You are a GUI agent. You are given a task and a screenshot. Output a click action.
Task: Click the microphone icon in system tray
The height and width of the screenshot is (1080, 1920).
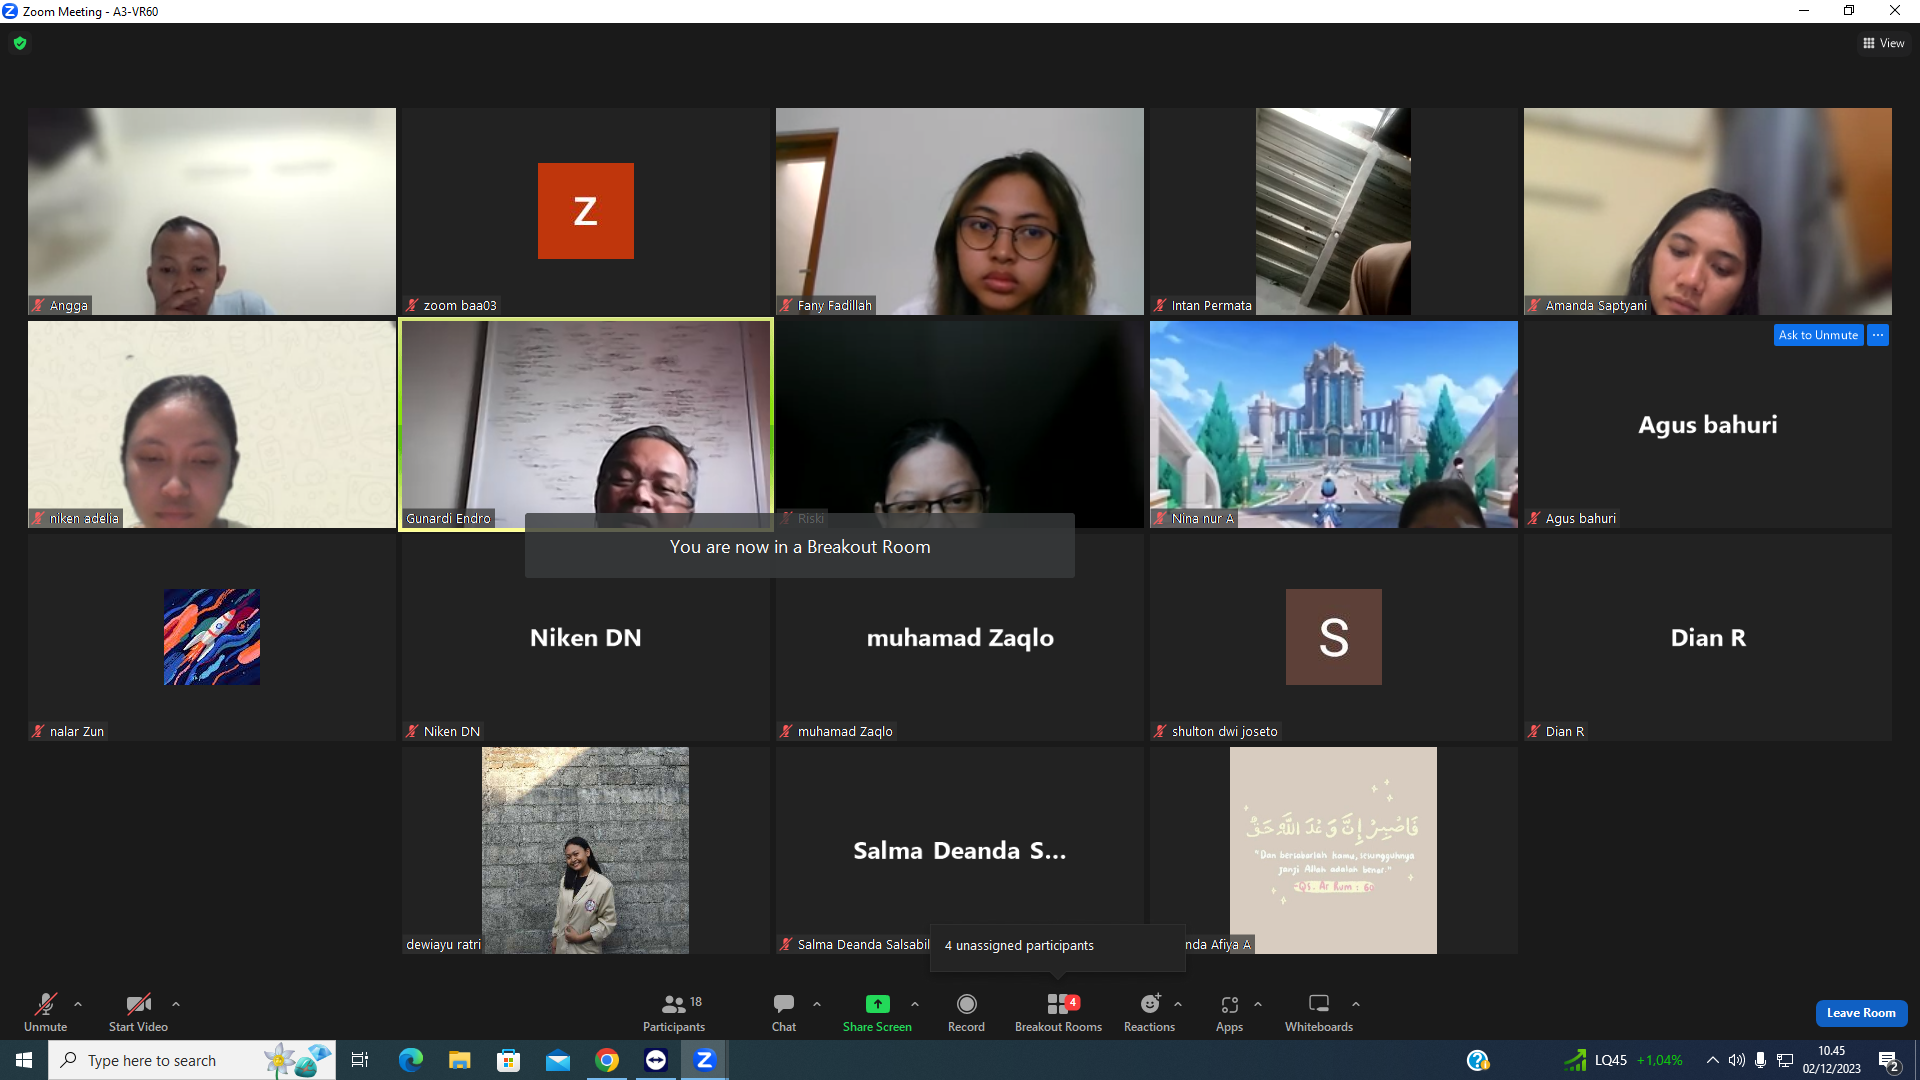pyautogui.click(x=1760, y=1060)
